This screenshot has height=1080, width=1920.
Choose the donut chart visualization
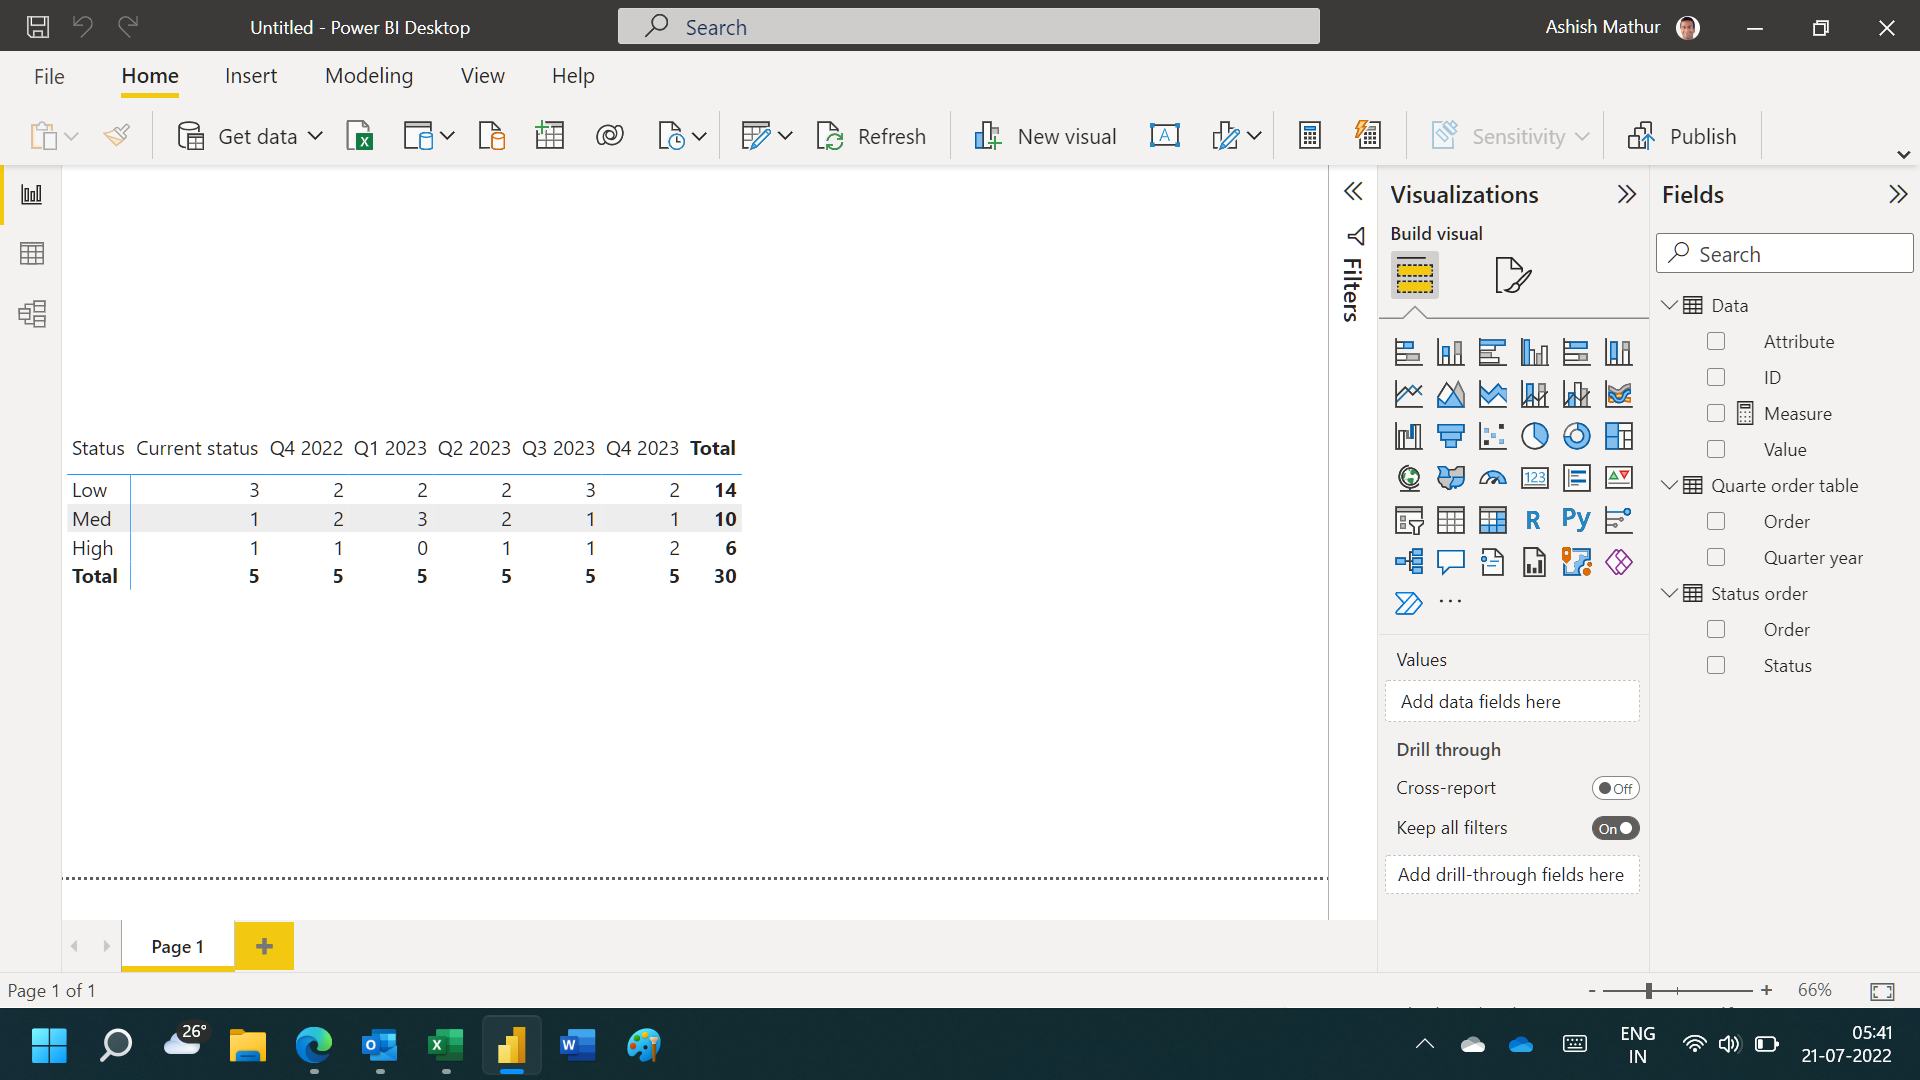pyautogui.click(x=1576, y=436)
